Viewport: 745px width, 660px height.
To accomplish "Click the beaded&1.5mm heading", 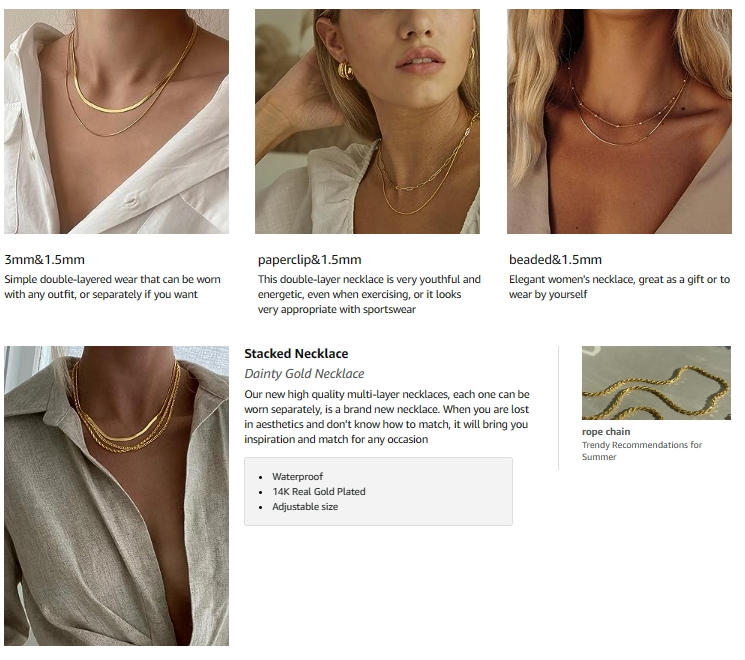I will pyautogui.click(x=555, y=259).
